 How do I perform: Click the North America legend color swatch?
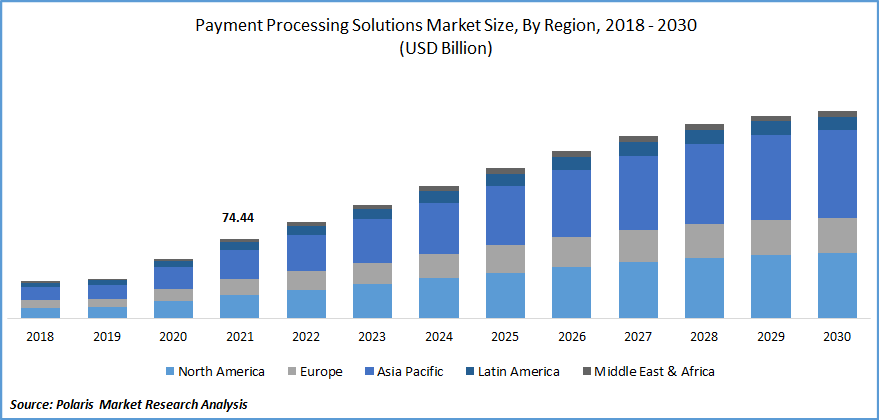pyautogui.click(x=170, y=371)
